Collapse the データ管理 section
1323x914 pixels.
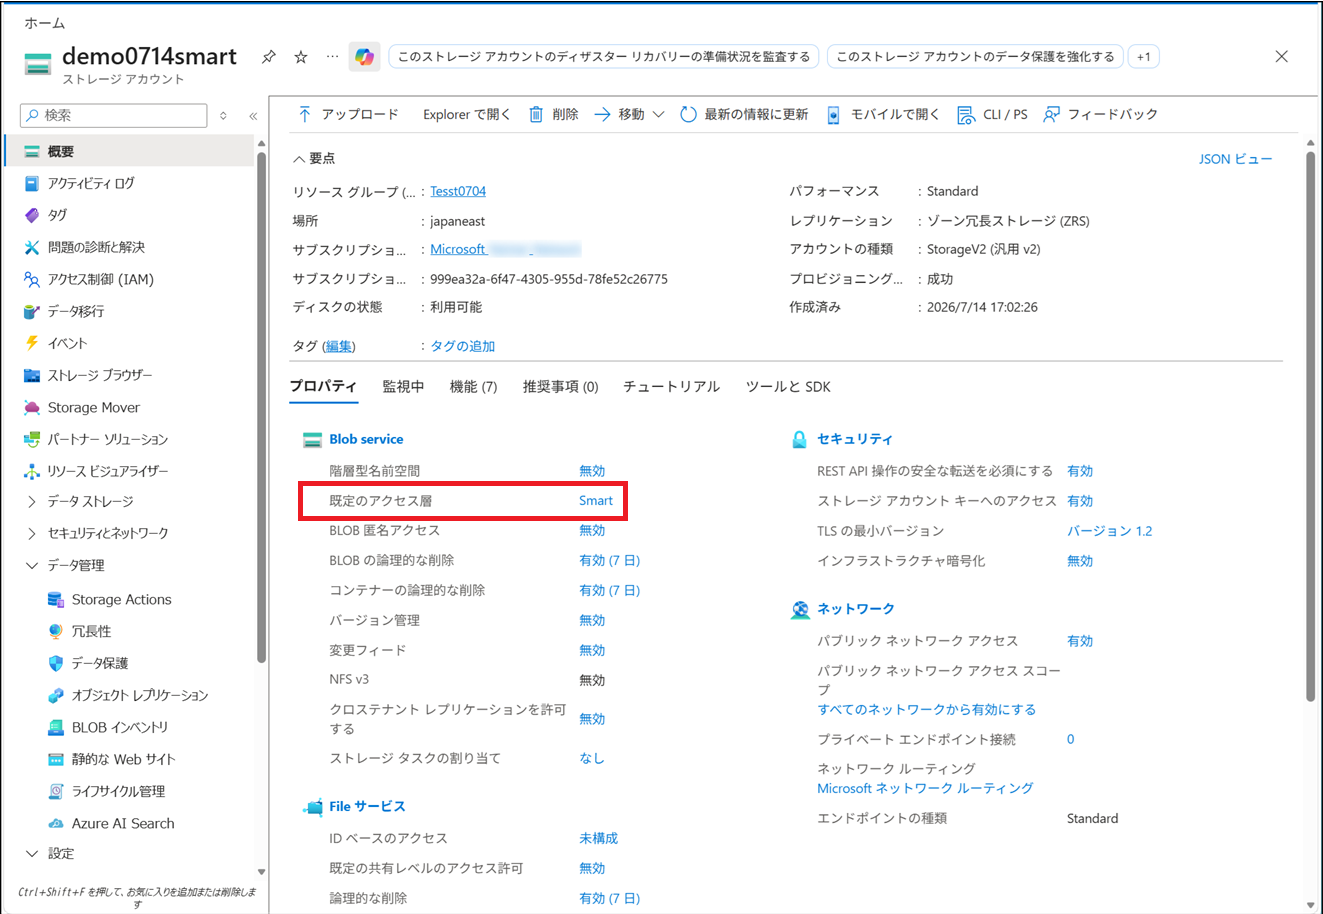coord(32,565)
